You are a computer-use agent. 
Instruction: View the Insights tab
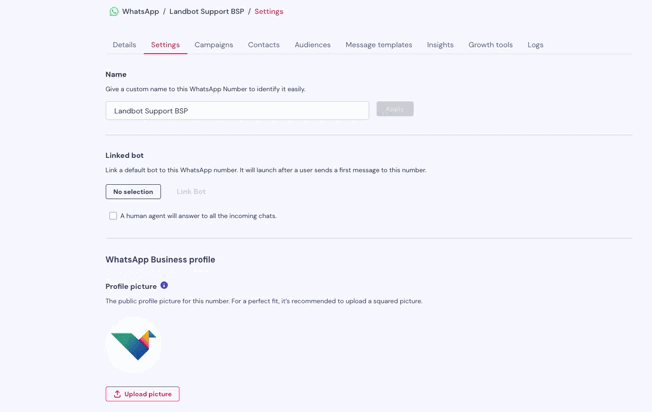point(440,45)
